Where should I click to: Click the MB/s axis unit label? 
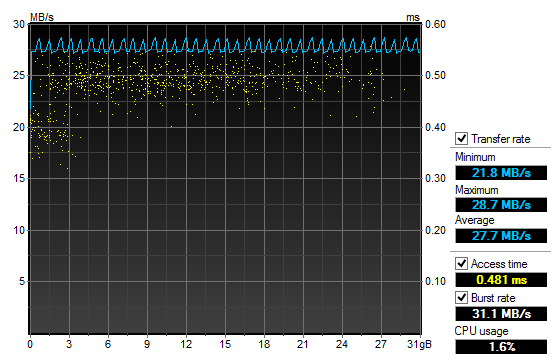tap(42, 17)
